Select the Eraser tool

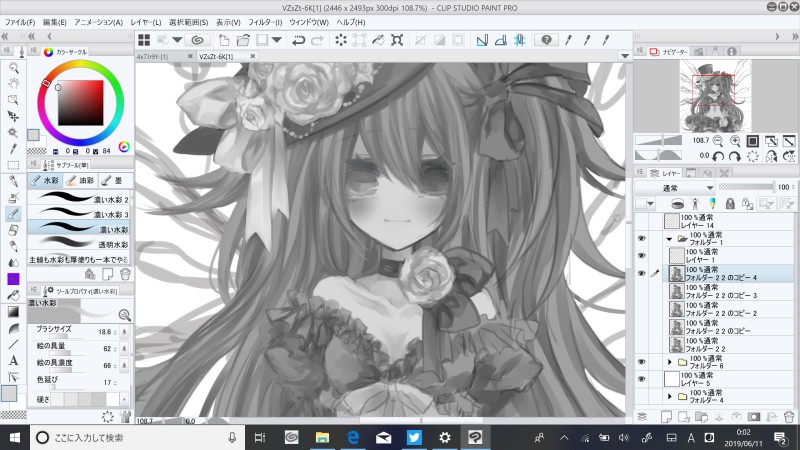13,230
